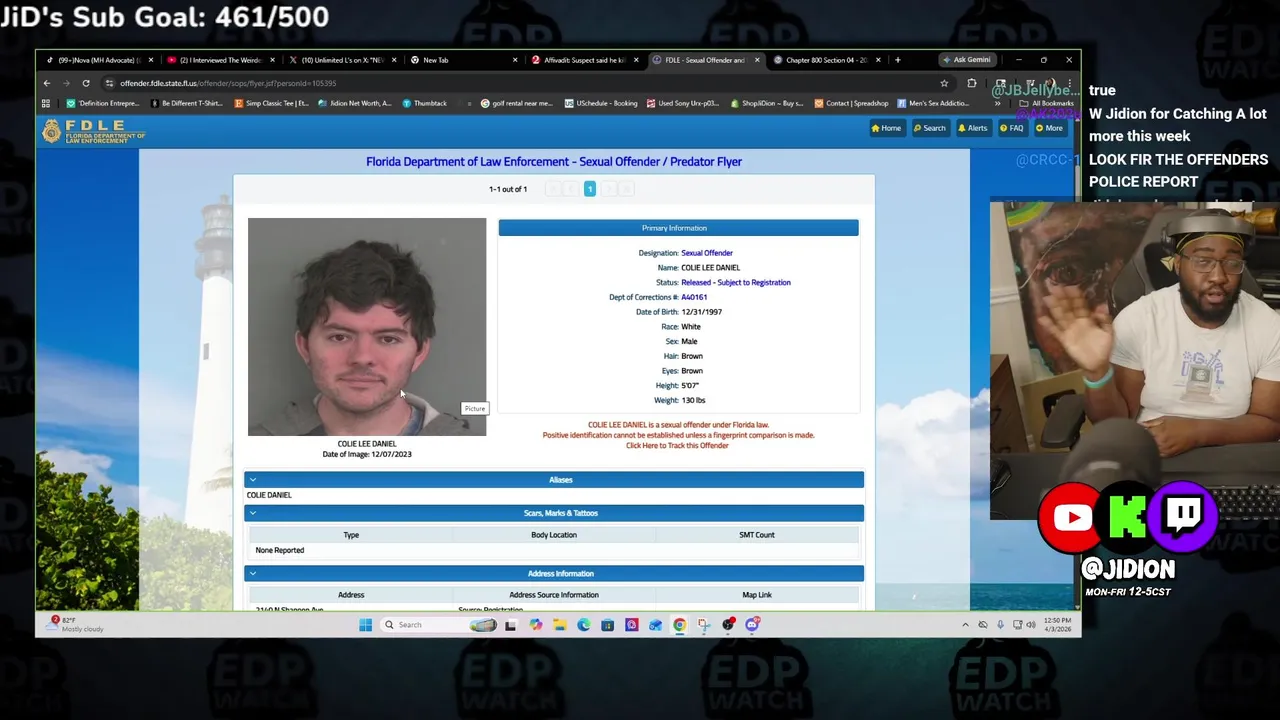This screenshot has height=720, width=1280.
Task: Open Alerts in the FDLE navbar
Action: 972,128
